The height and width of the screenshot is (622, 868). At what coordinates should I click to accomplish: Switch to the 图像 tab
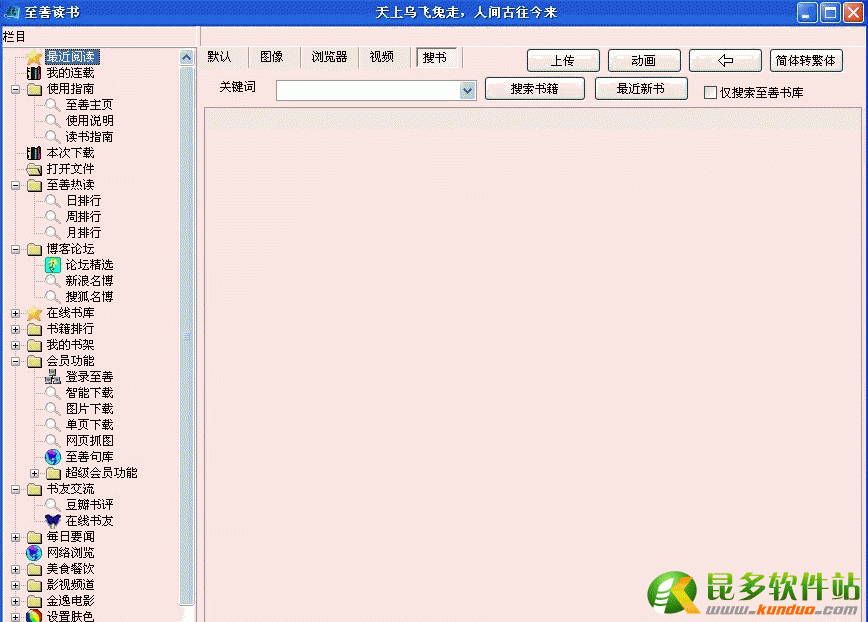[272, 57]
